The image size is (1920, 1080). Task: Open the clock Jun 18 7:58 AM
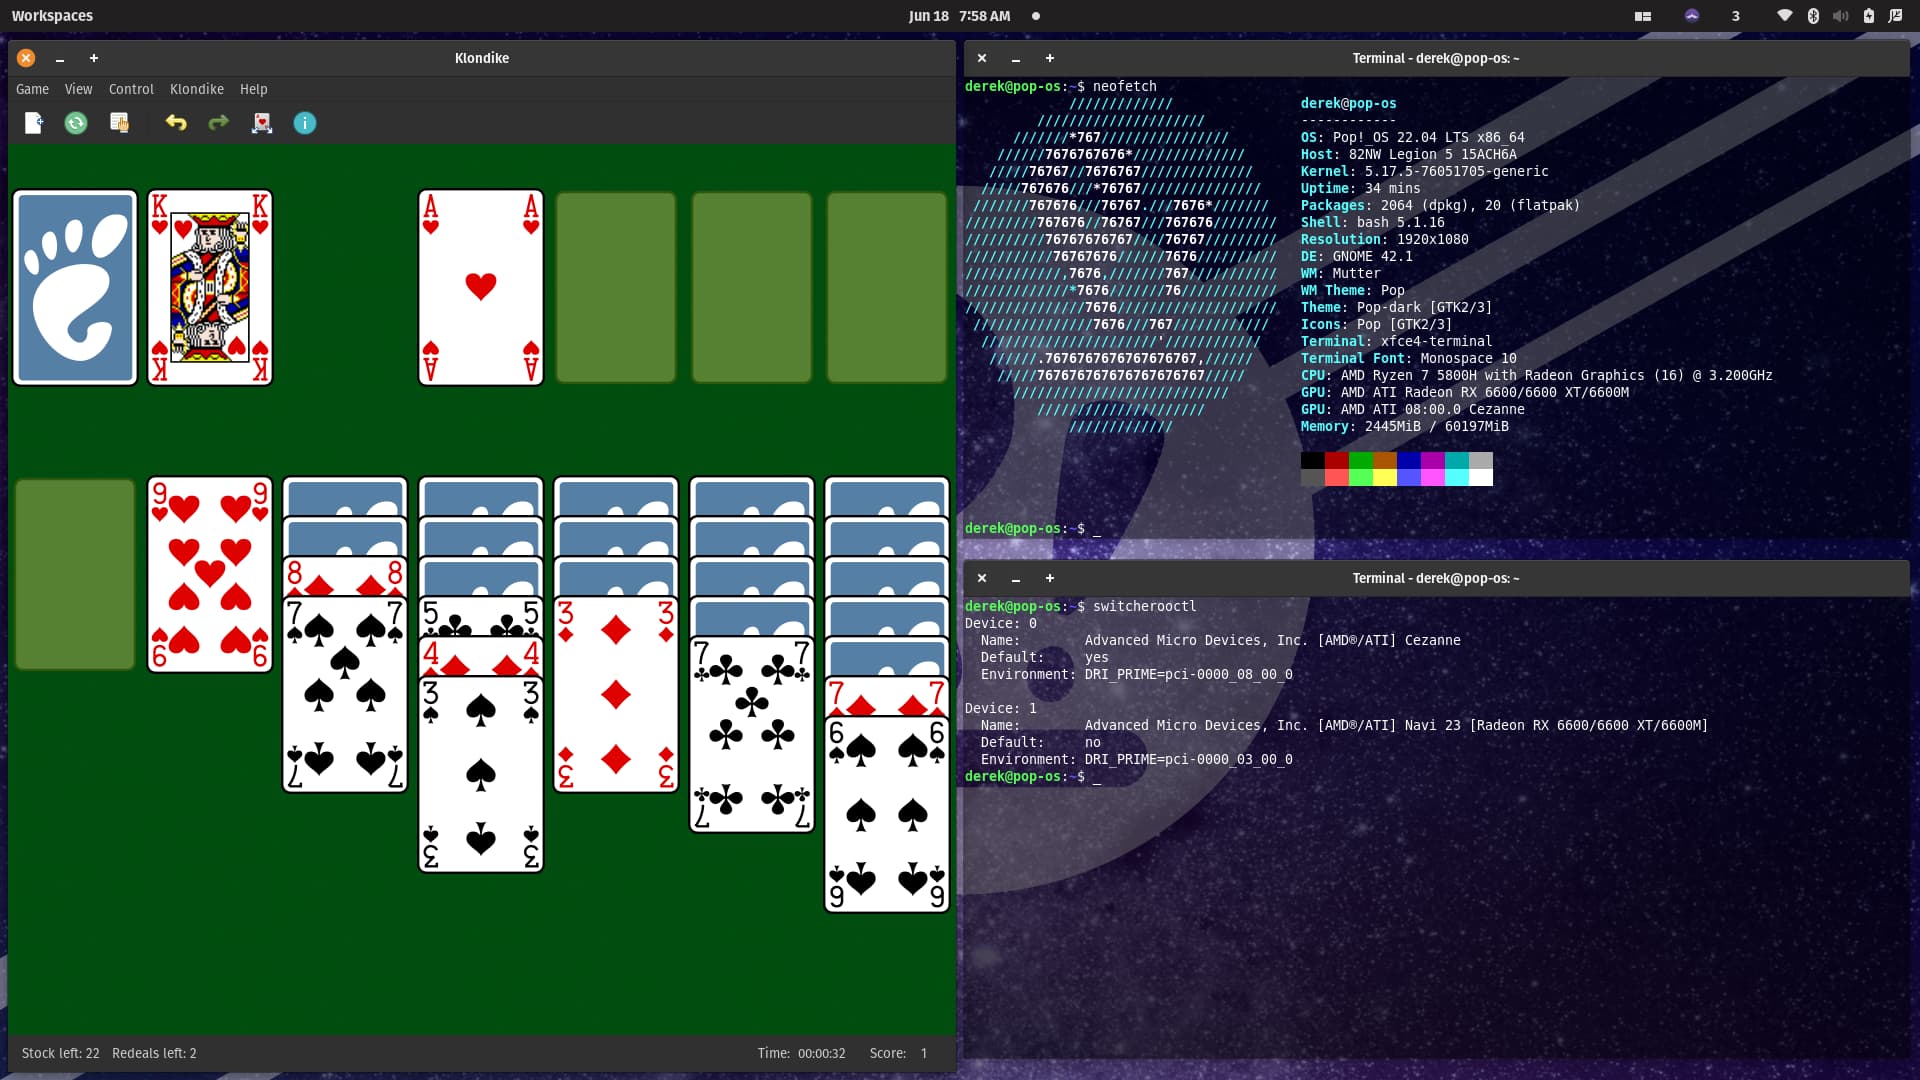959,16
